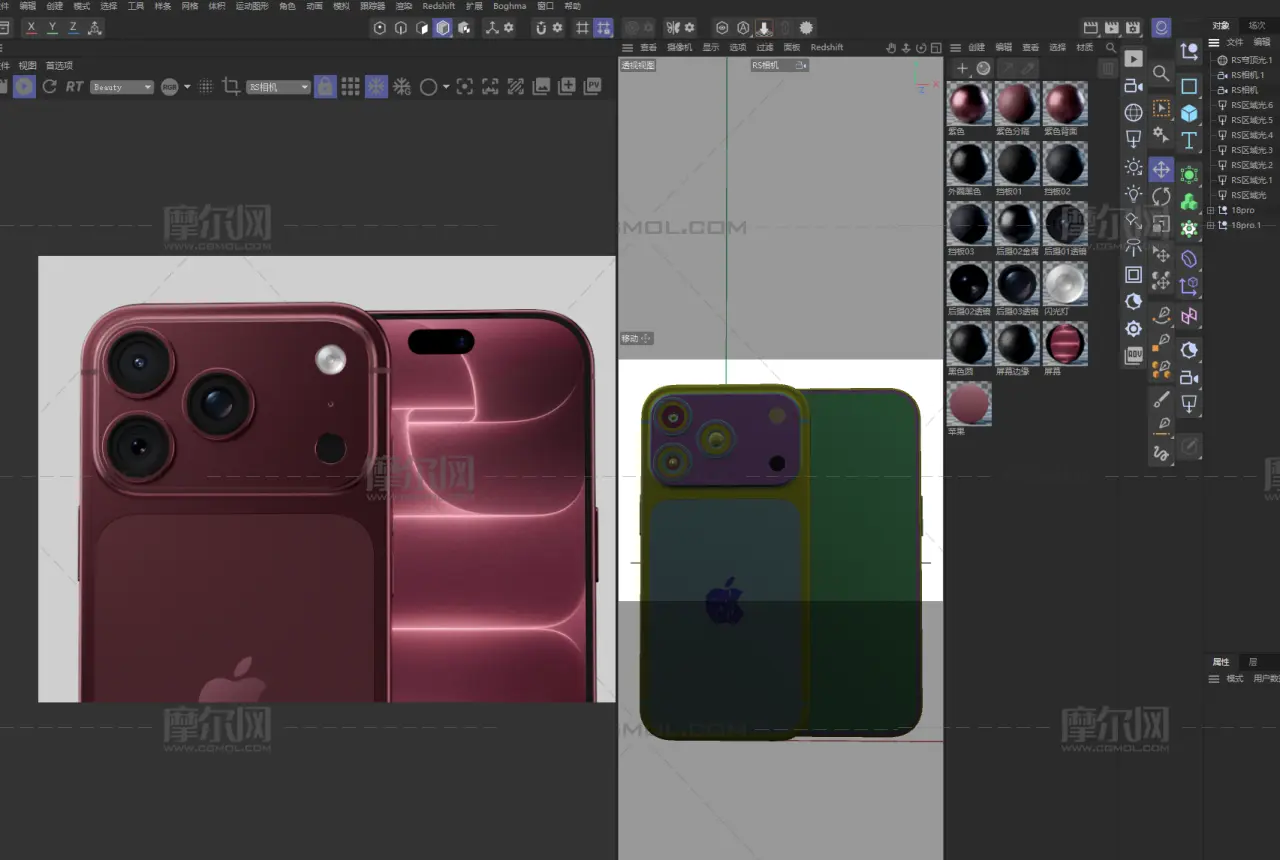Add a cube primitive from blue cube icon

coord(1189,113)
